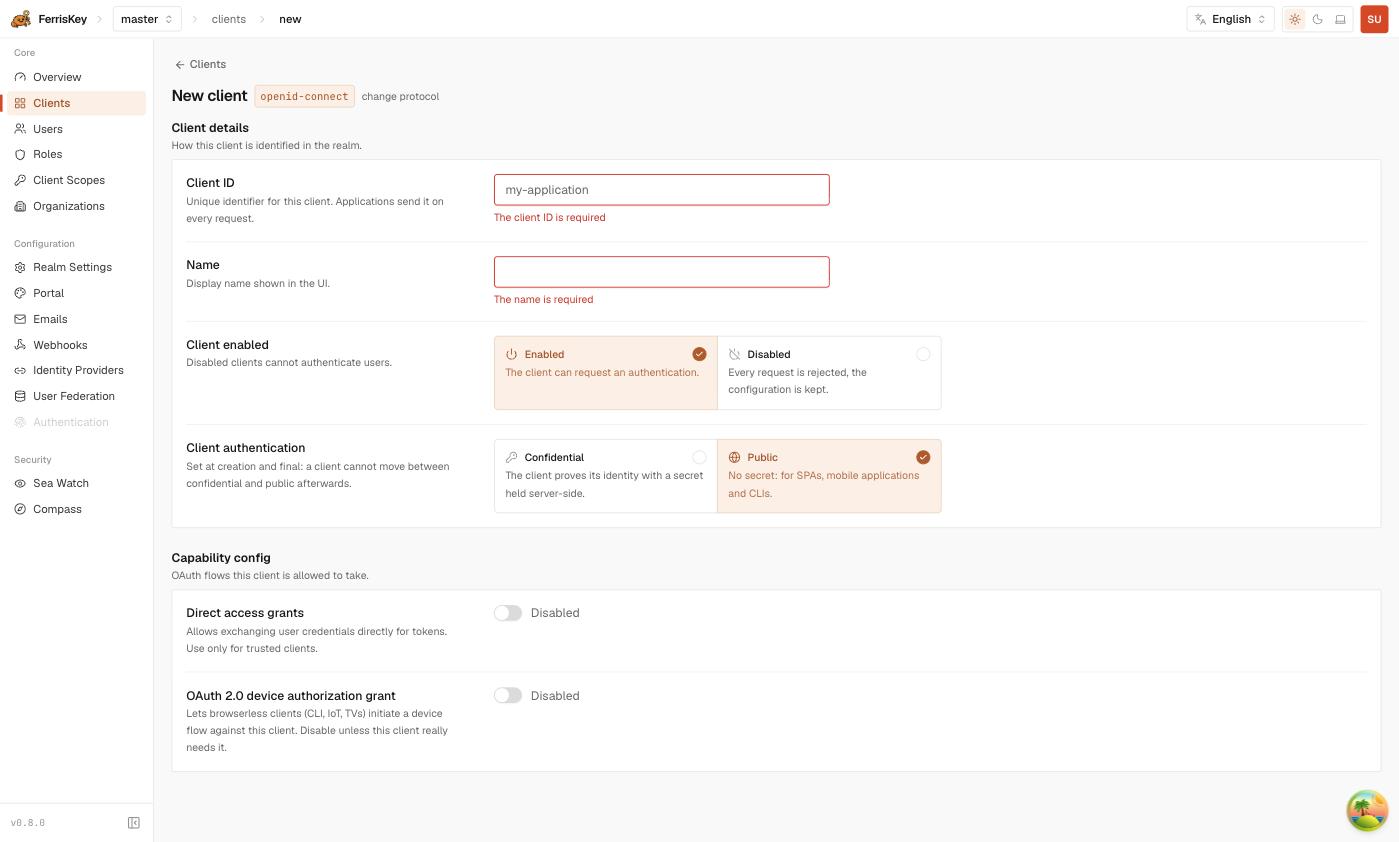Switch to light theme sun icon
Screen dimensions: 1399x842
click(x=1295, y=19)
